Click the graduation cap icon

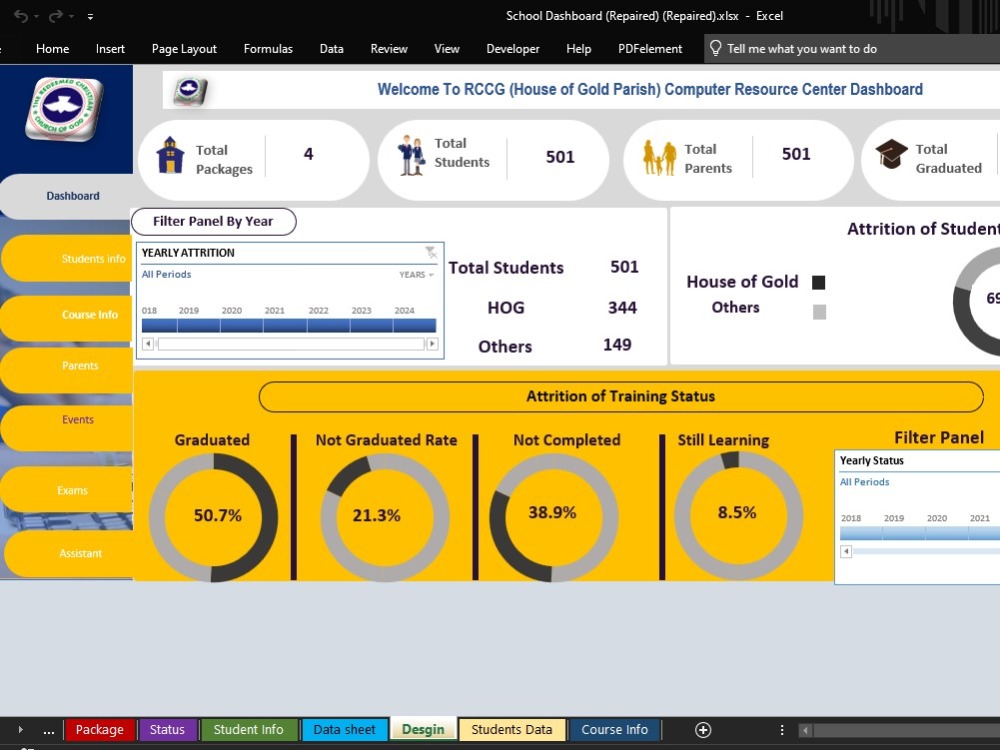[891, 154]
